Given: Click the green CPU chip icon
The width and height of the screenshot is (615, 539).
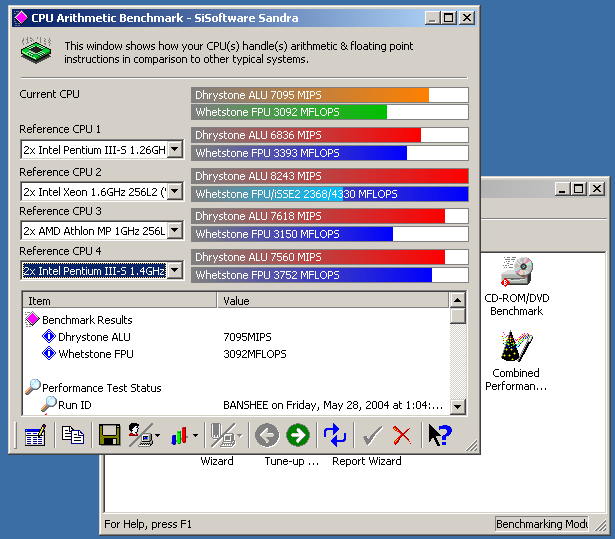Looking at the screenshot, I should 36,50.
